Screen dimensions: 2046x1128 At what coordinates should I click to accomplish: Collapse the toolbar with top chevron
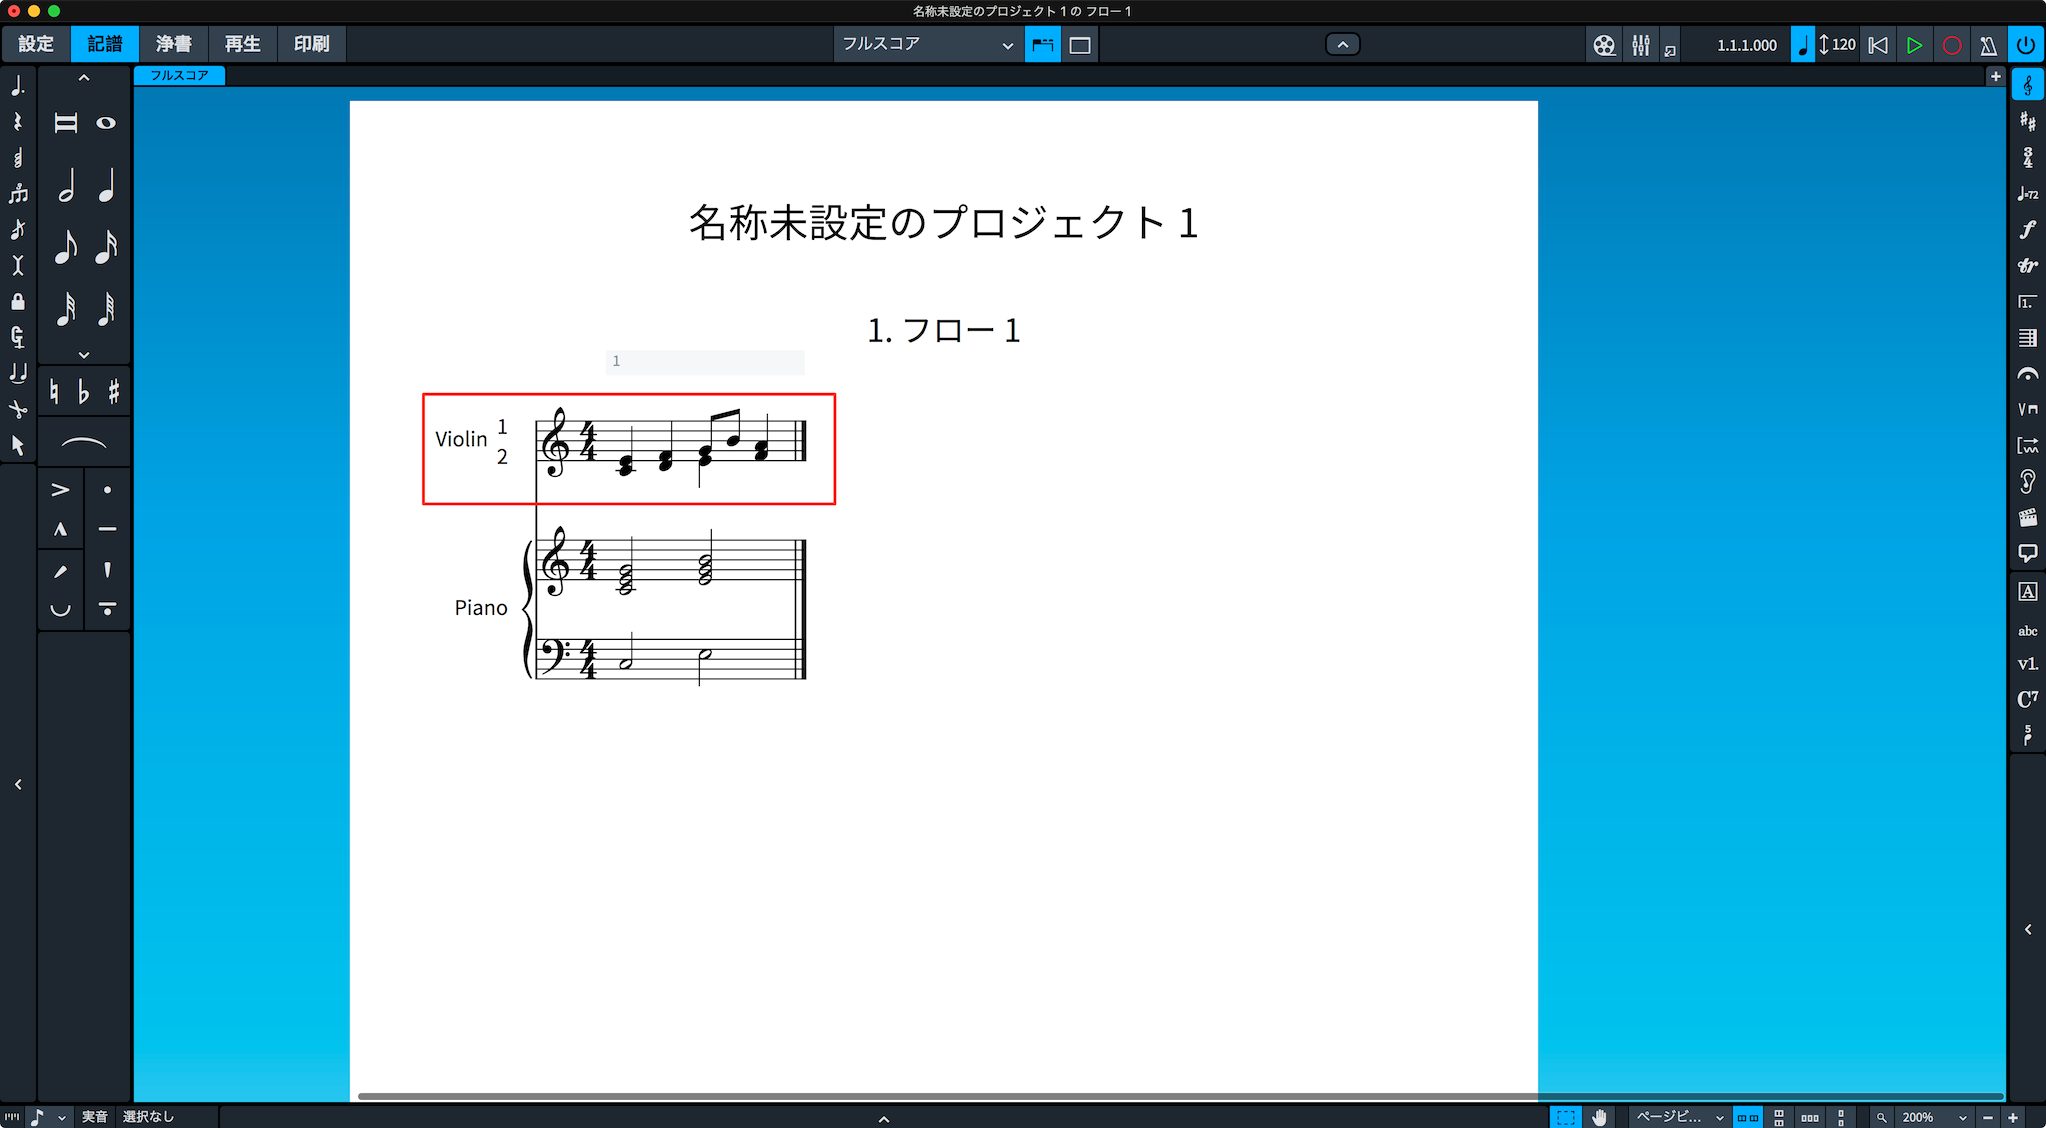click(x=1342, y=45)
